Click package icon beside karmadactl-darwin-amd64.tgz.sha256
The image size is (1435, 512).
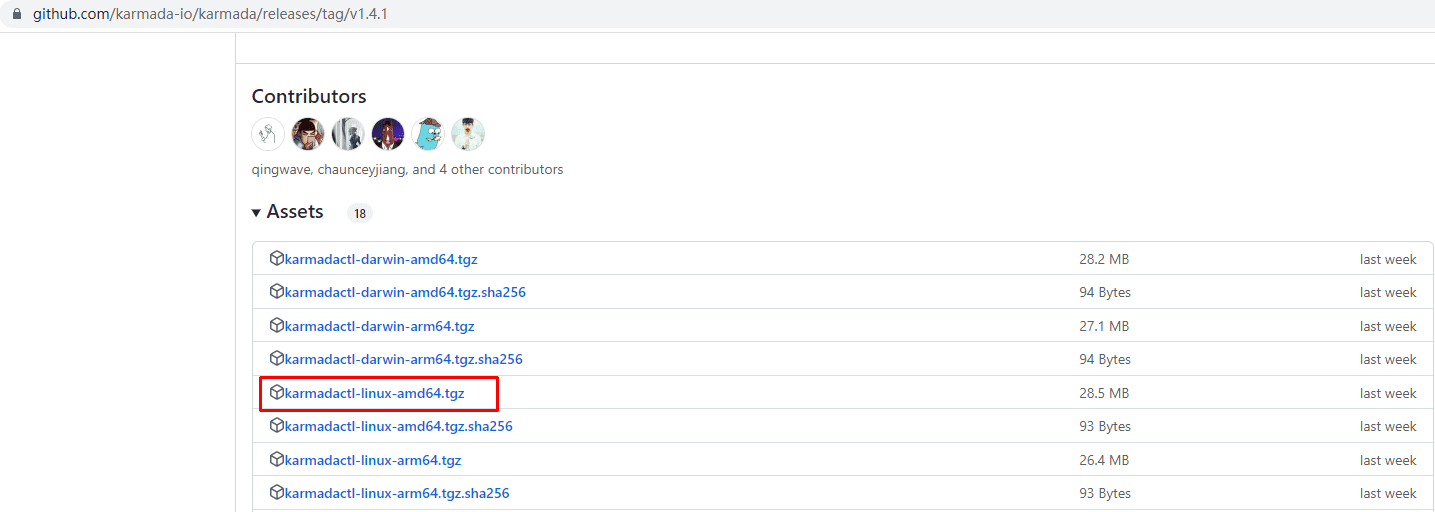[277, 291]
